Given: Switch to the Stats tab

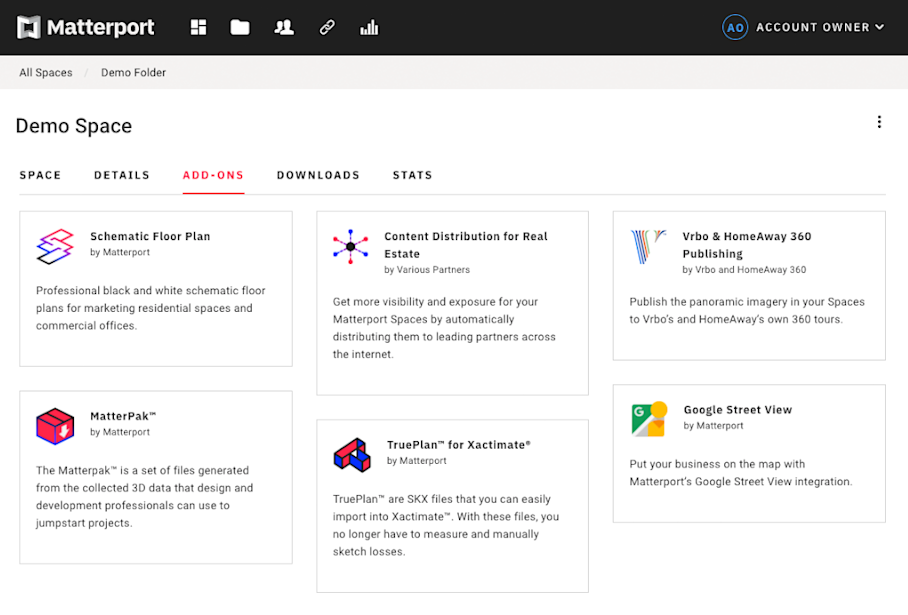Looking at the screenshot, I should click(x=413, y=175).
